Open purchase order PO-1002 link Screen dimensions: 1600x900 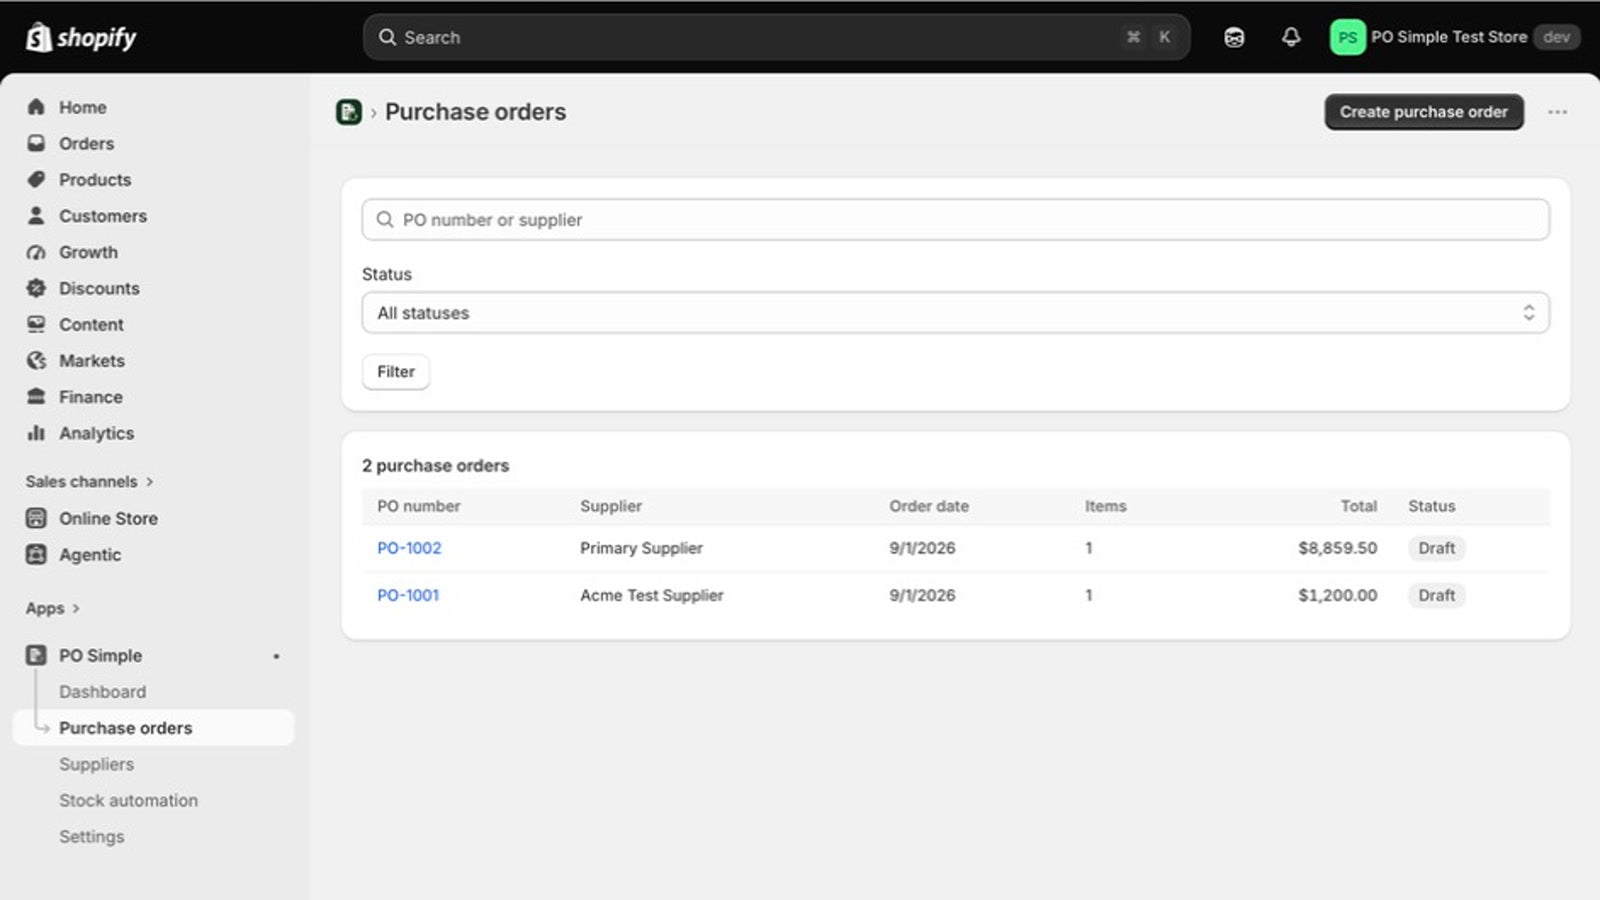pyautogui.click(x=409, y=548)
